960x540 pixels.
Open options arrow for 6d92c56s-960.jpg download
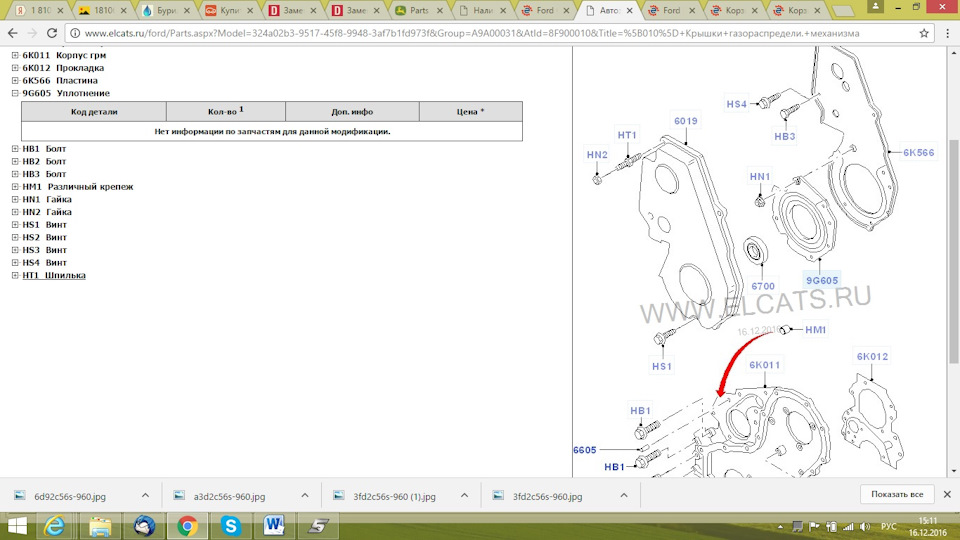click(x=145, y=495)
